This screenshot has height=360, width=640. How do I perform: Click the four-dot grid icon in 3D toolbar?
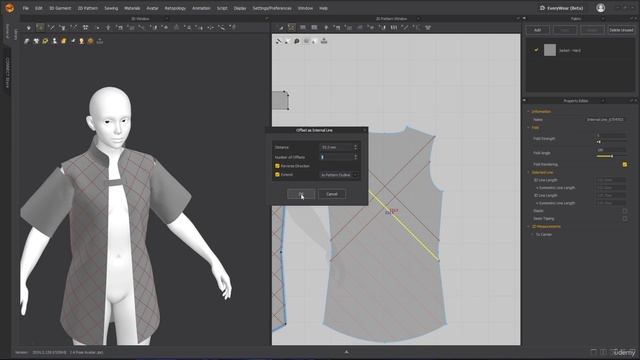85,28
